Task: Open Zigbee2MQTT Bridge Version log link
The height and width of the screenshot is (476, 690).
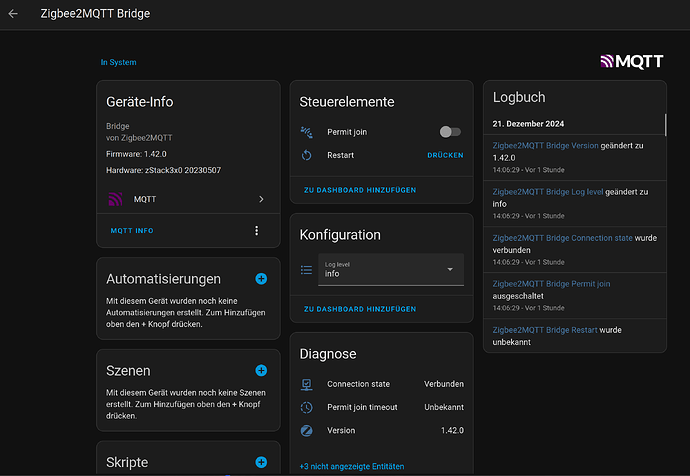Action: tap(545, 146)
